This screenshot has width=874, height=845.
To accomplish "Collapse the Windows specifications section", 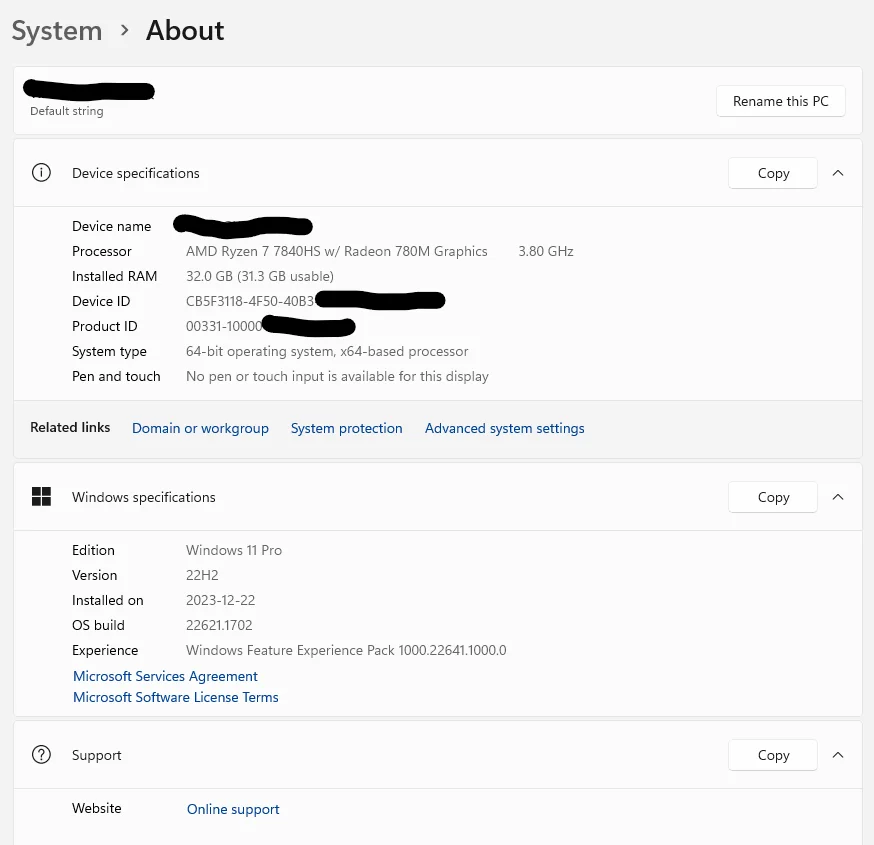I will 838,497.
